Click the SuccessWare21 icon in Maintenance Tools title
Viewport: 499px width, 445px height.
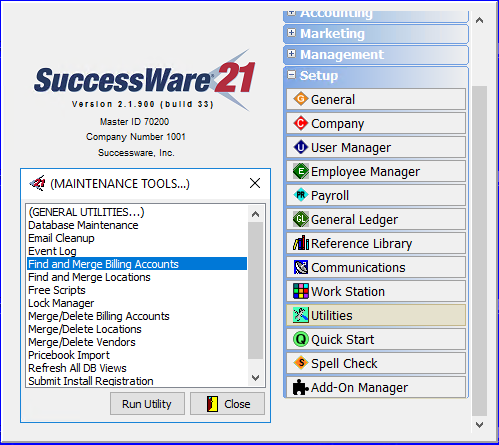coord(38,183)
